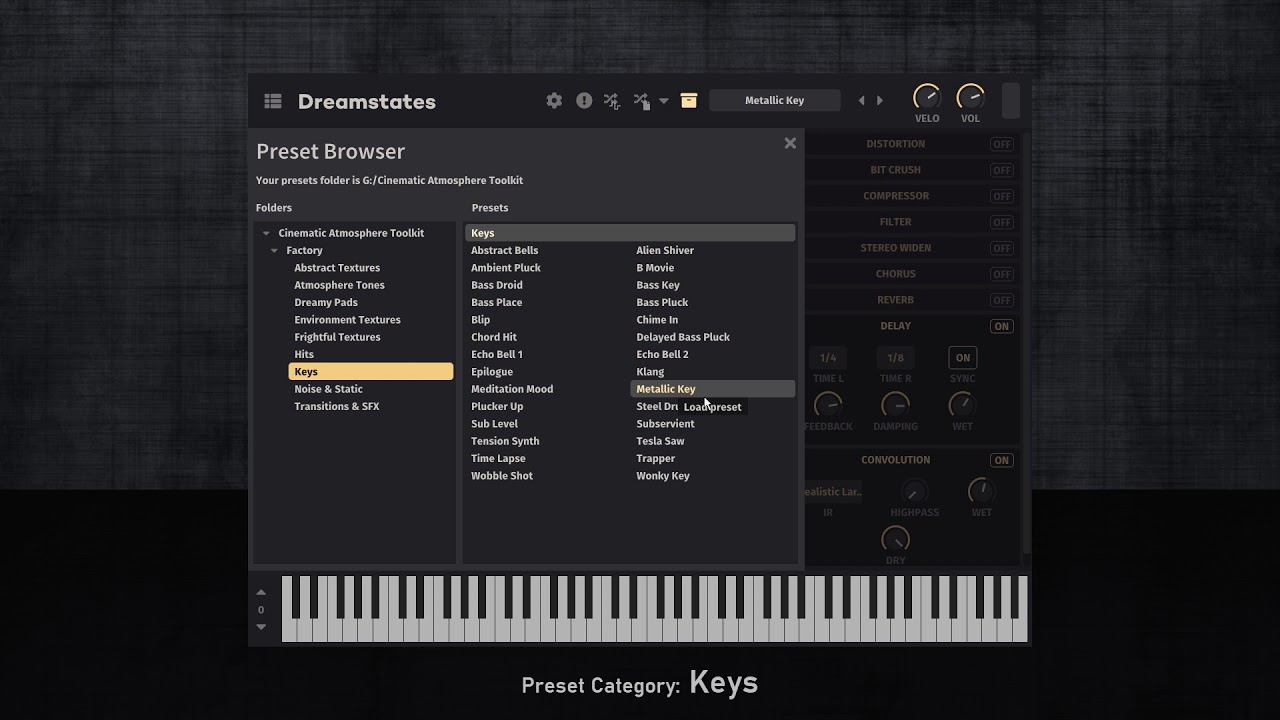
Task: Click the Metallic Key preset name field
Action: click(774, 100)
